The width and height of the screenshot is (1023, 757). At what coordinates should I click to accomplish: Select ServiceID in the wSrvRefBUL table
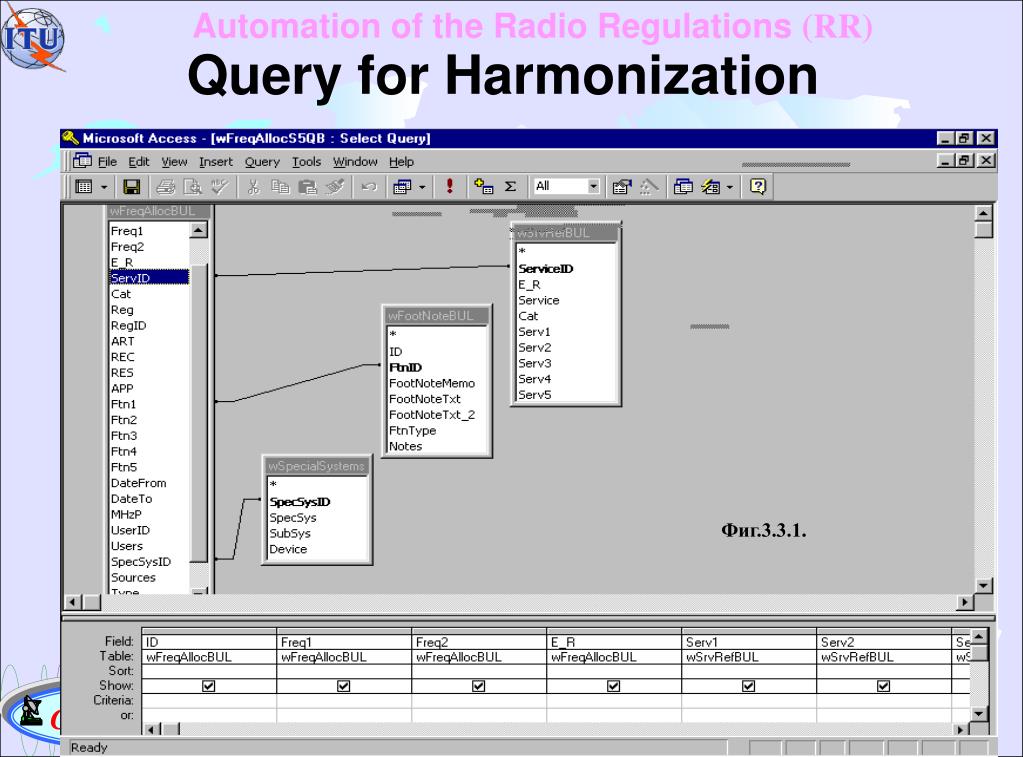(x=566, y=269)
